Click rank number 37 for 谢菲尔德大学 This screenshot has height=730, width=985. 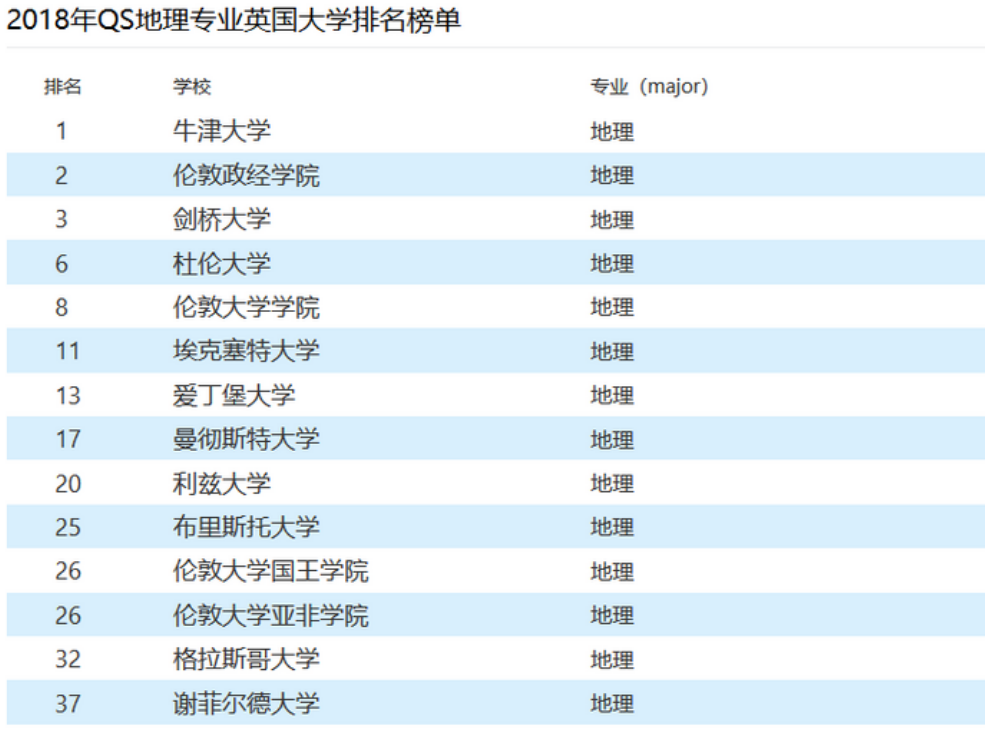click(x=68, y=703)
